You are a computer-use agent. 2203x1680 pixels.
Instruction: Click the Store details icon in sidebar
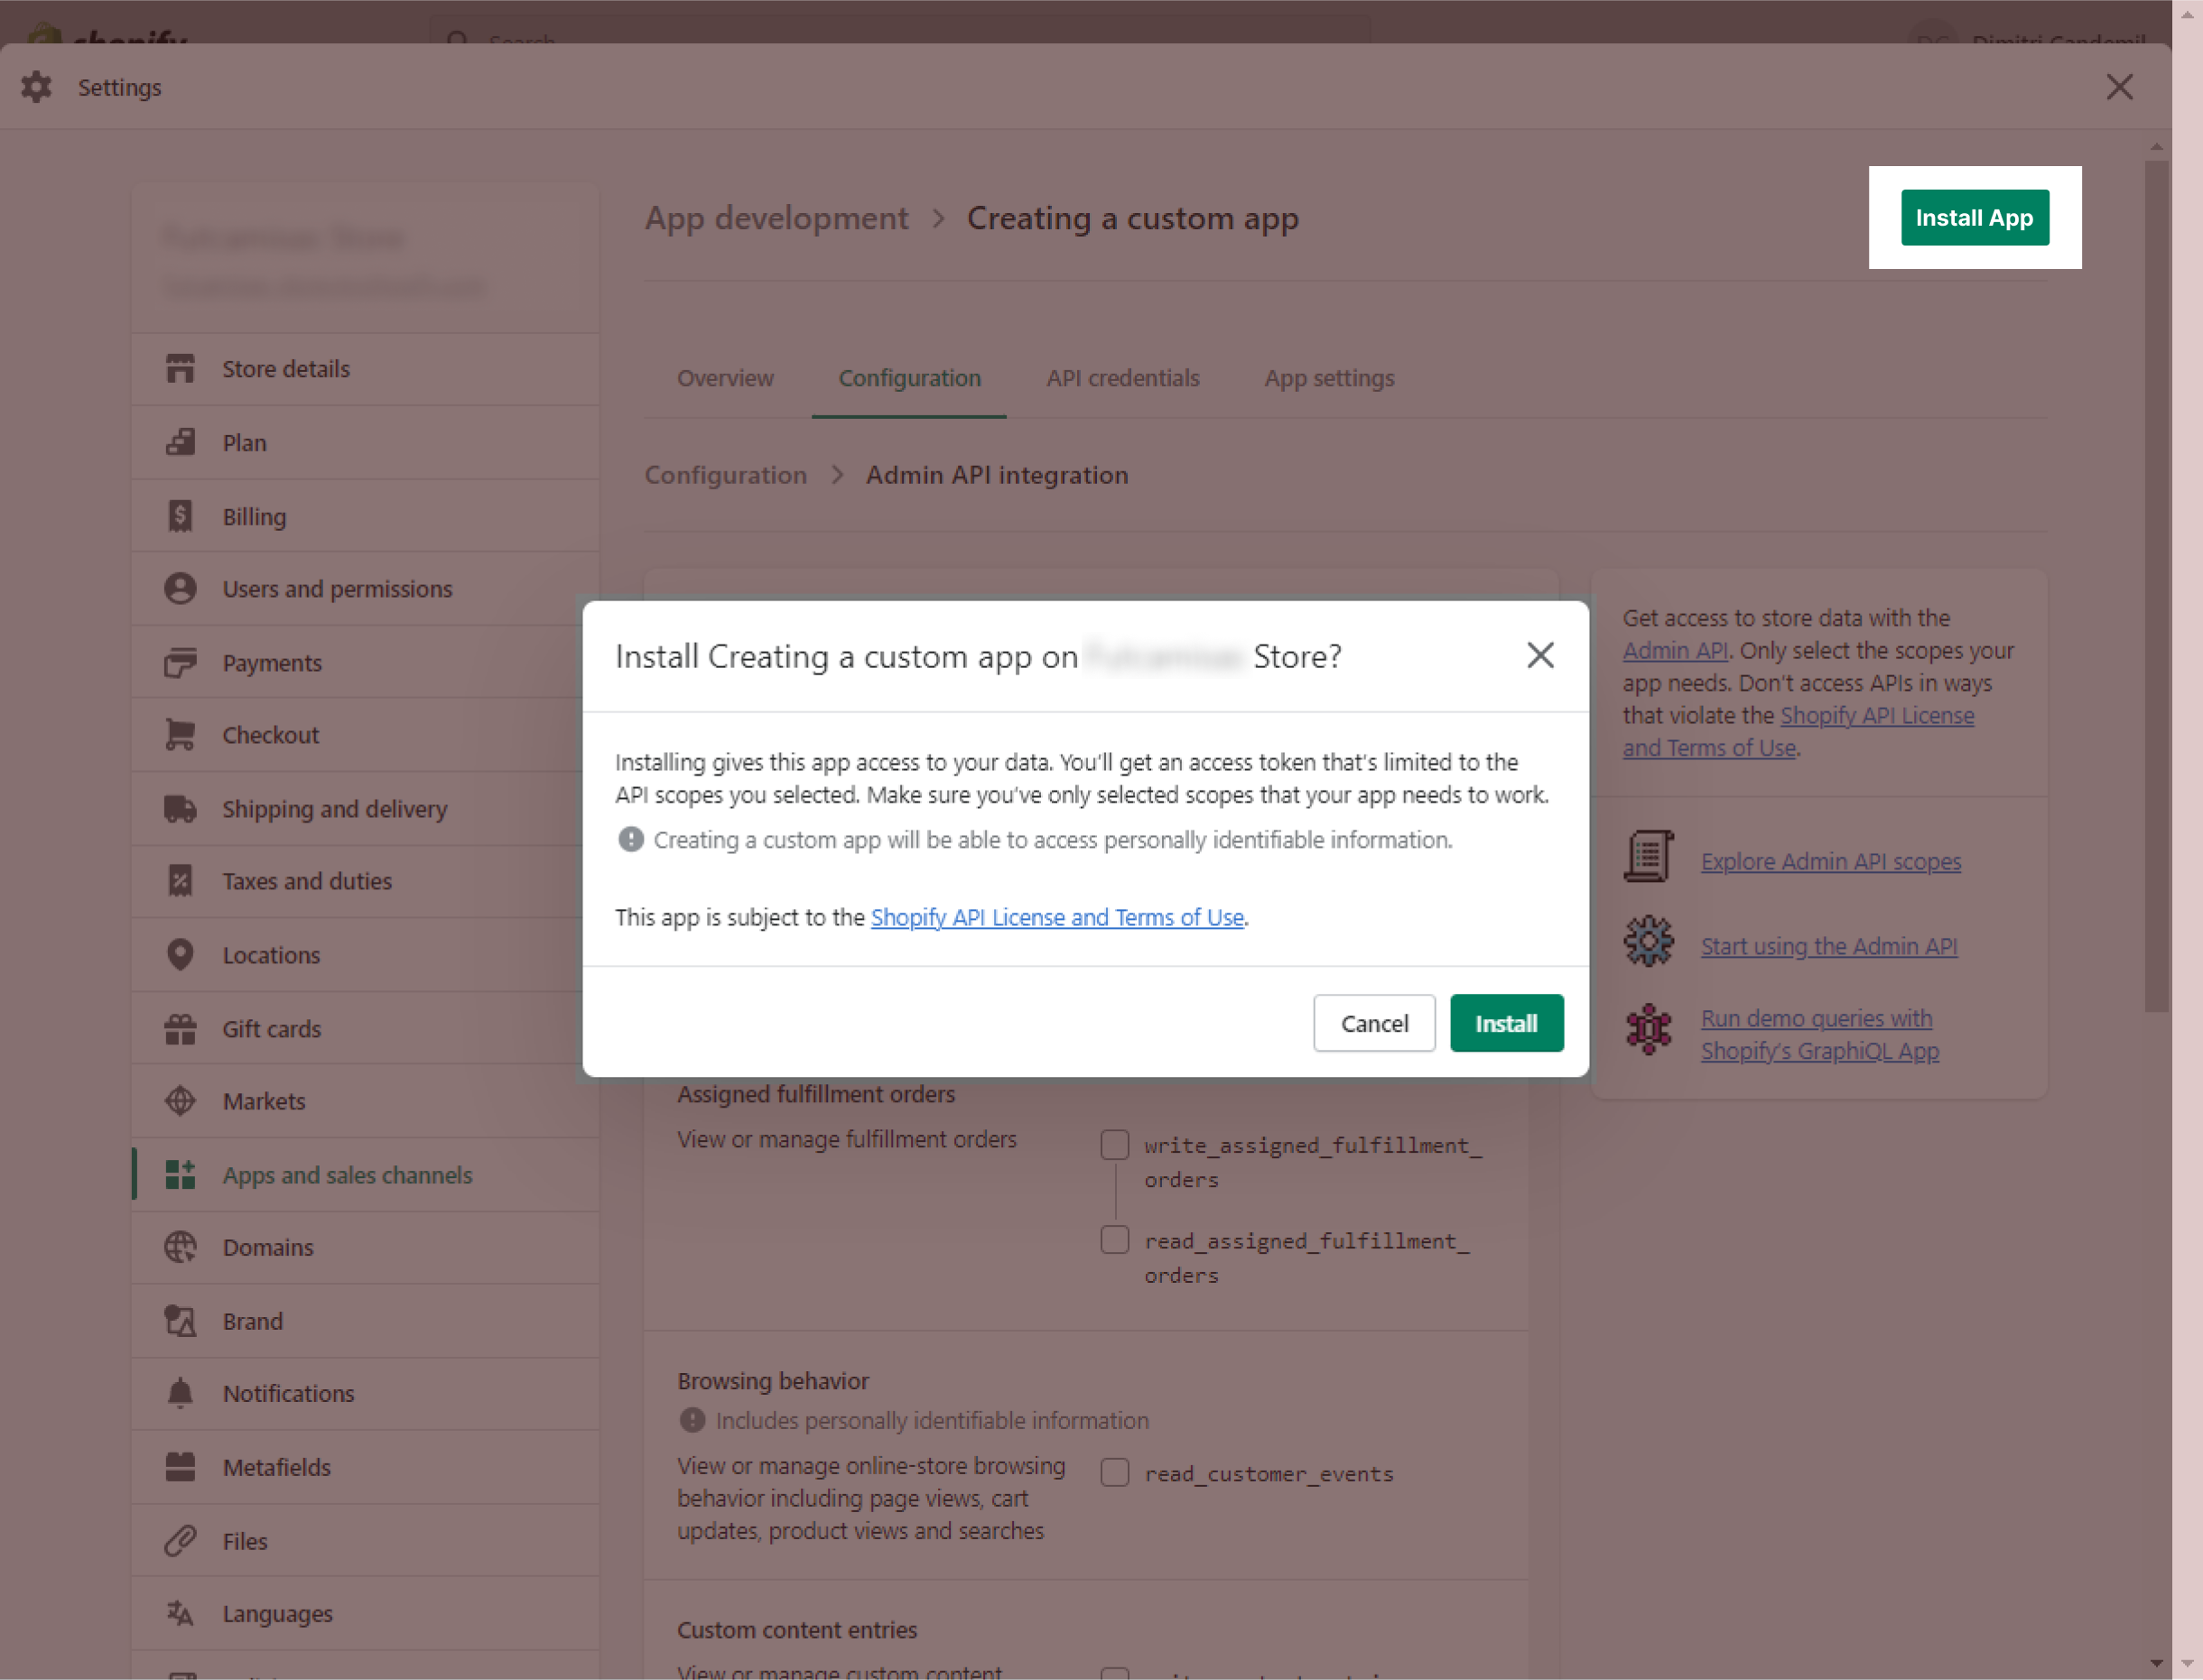coord(177,367)
